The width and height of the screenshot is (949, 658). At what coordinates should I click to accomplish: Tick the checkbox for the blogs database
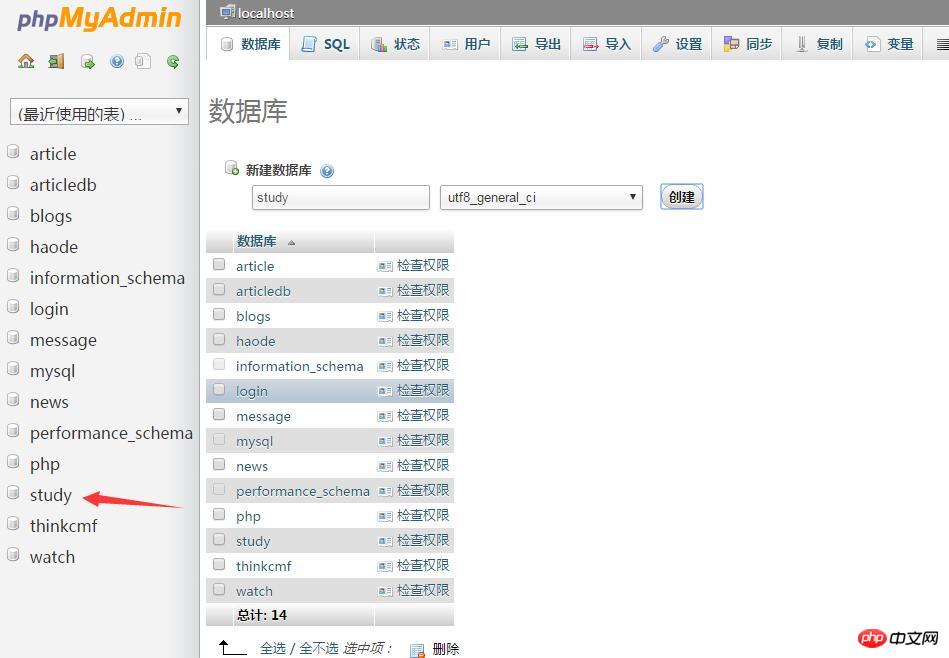[219, 315]
